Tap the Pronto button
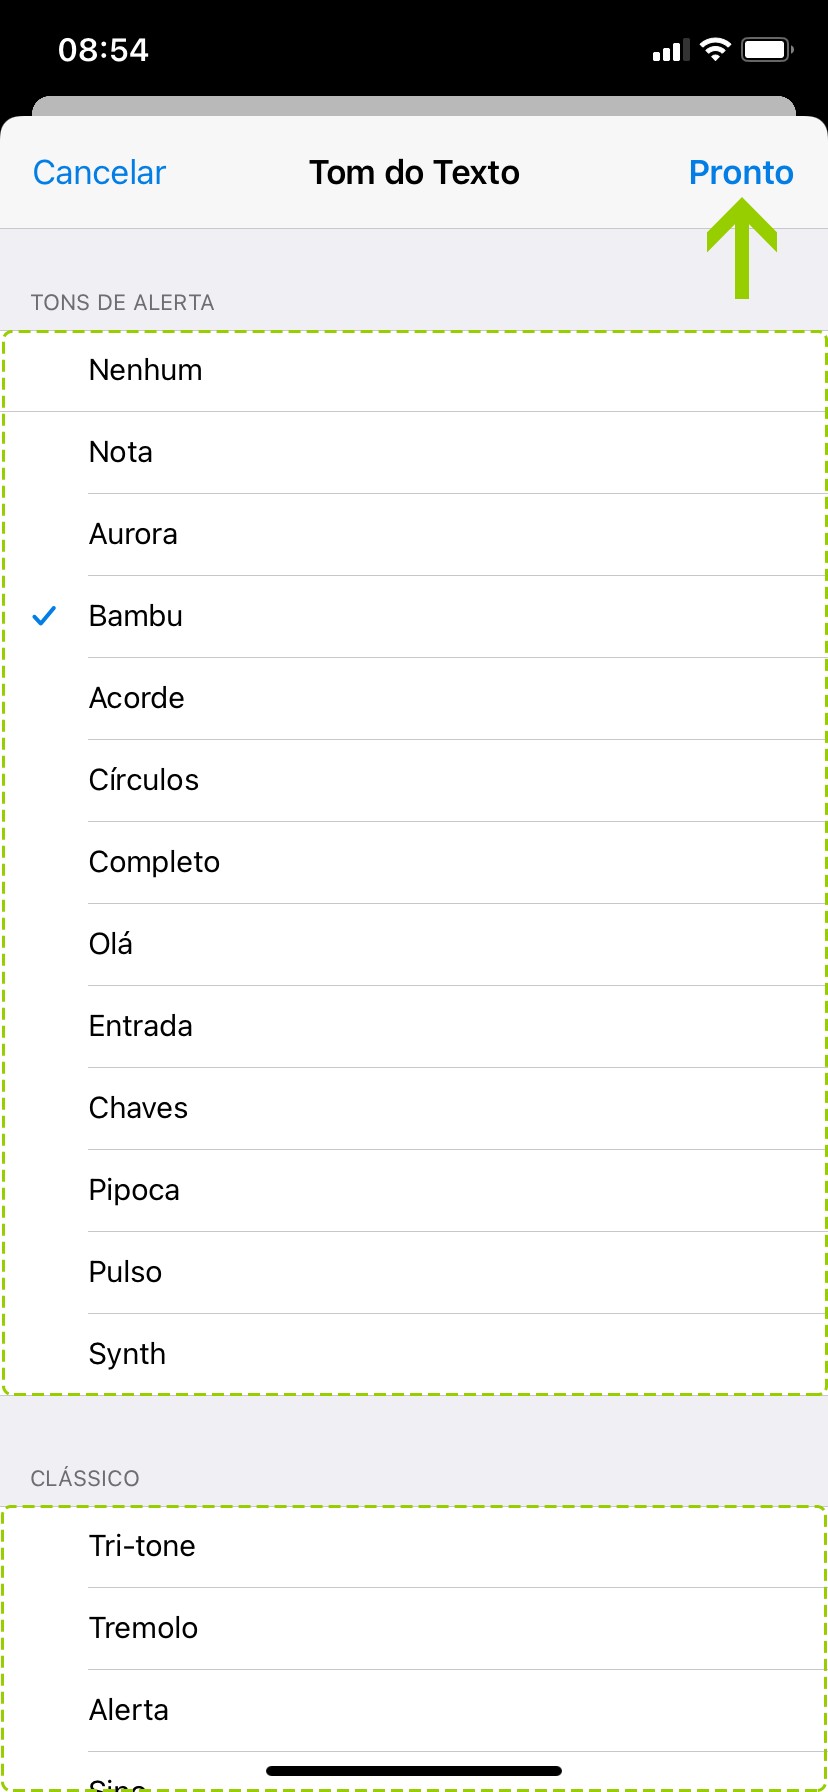This screenshot has width=828, height=1792. click(740, 173)
